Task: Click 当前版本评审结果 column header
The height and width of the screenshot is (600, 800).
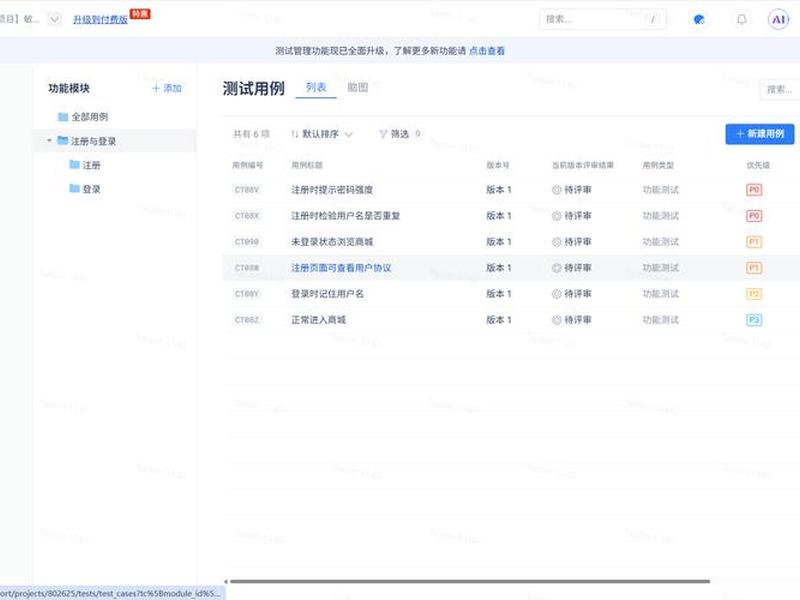Action: click(x=583, y=165)
